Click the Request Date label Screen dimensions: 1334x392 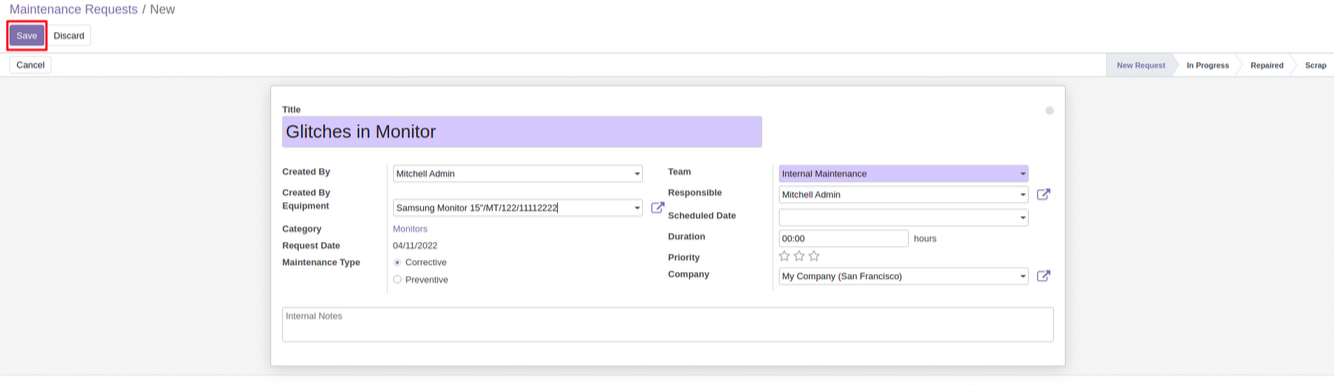(311, 246)
